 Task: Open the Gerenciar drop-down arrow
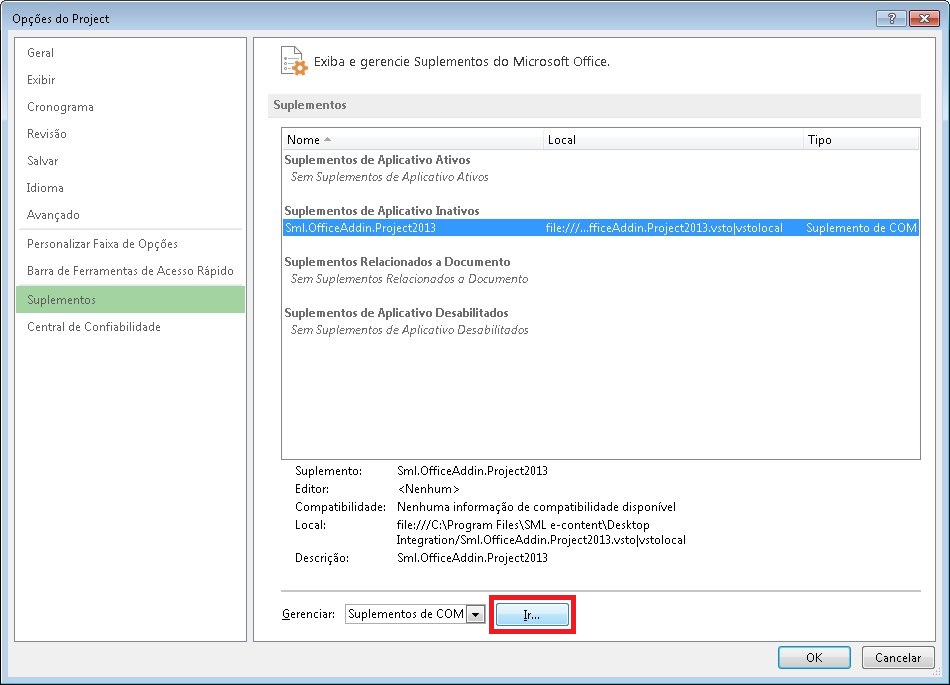click(x=476, y=614)
